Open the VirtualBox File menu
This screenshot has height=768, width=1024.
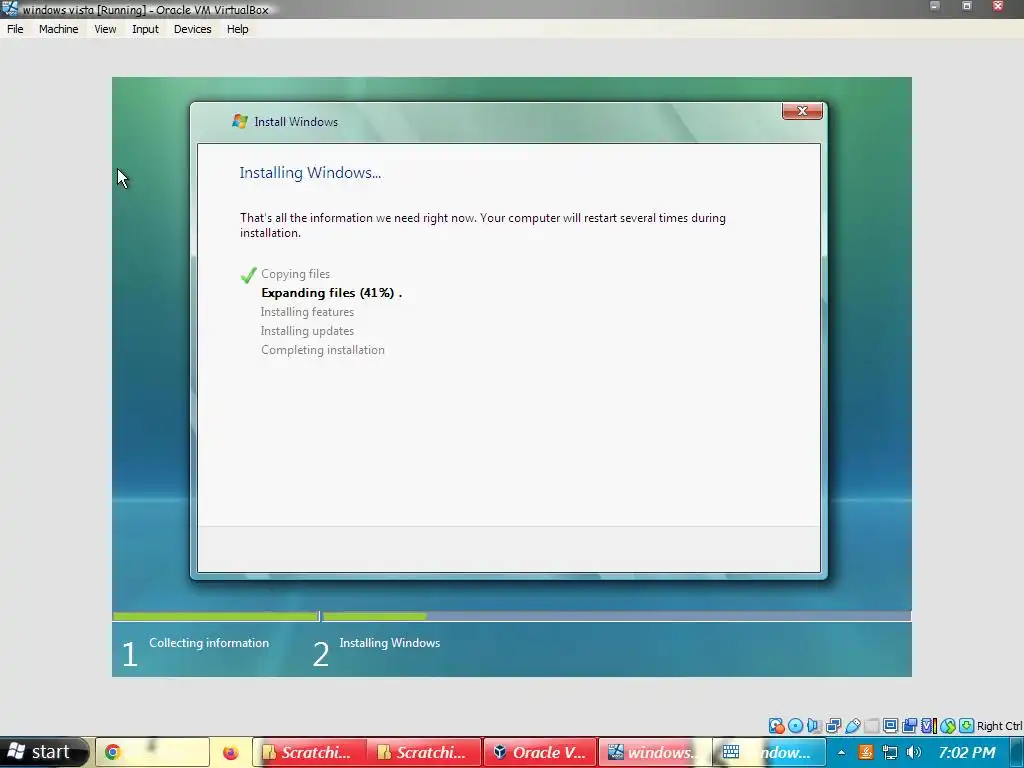tap(15, 29)
